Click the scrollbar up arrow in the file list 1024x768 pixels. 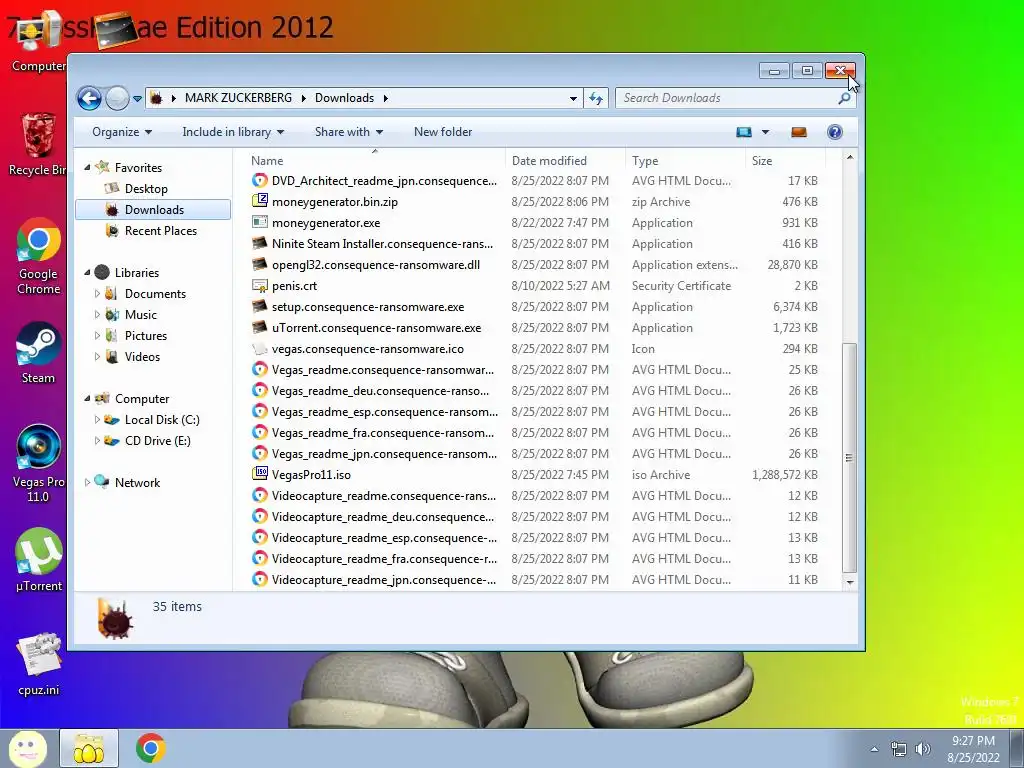pos(850,157)
